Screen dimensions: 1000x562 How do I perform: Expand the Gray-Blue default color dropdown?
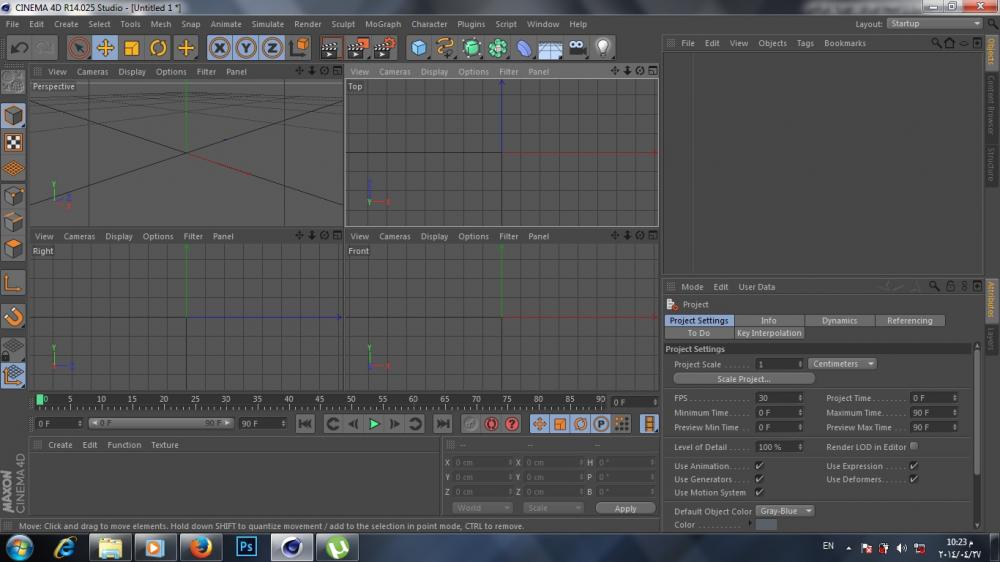(x=784, y=511)
